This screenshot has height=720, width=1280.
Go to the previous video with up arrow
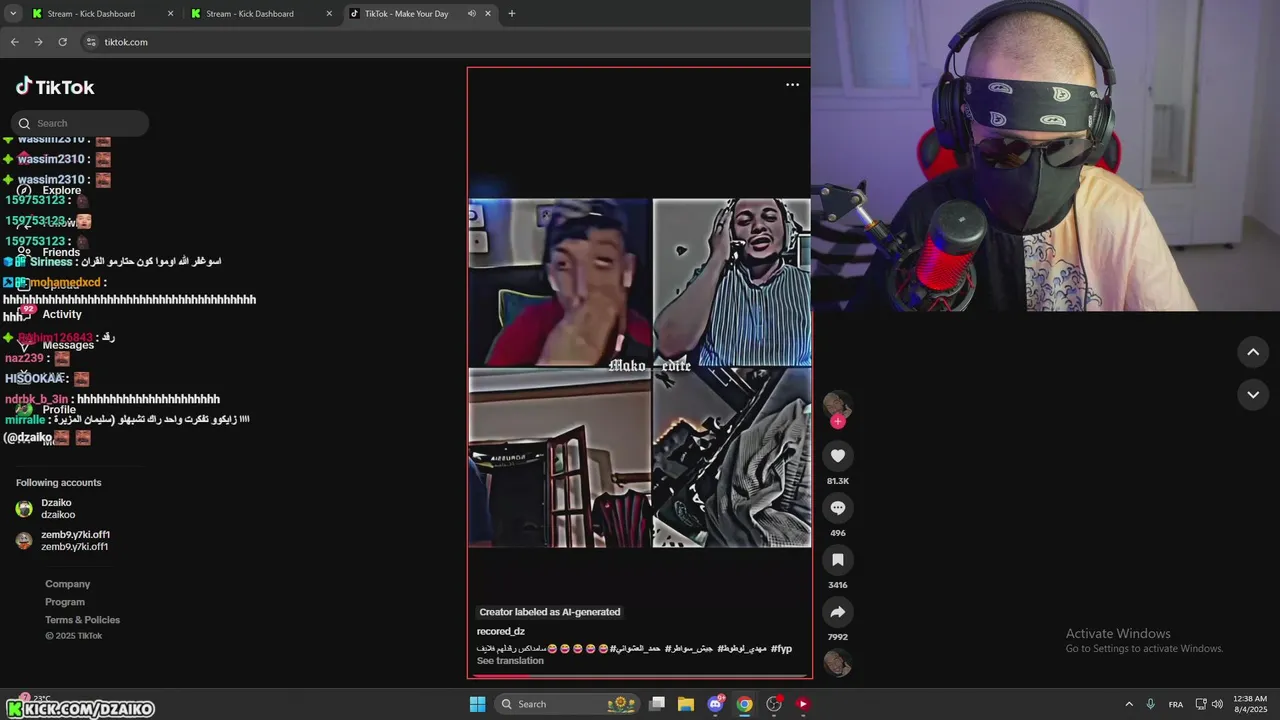click(x=1253, y=352)
